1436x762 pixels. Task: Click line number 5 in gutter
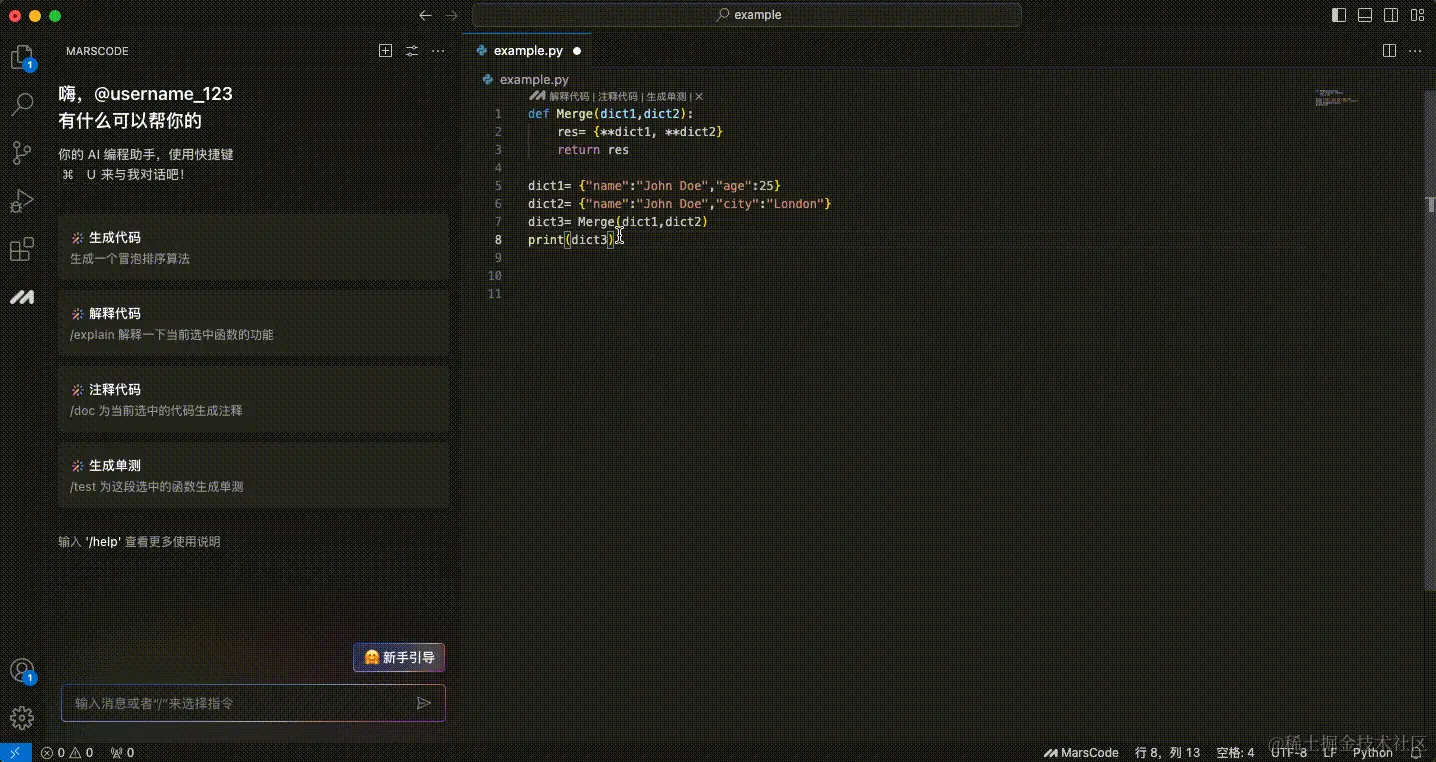coord(498,186)
